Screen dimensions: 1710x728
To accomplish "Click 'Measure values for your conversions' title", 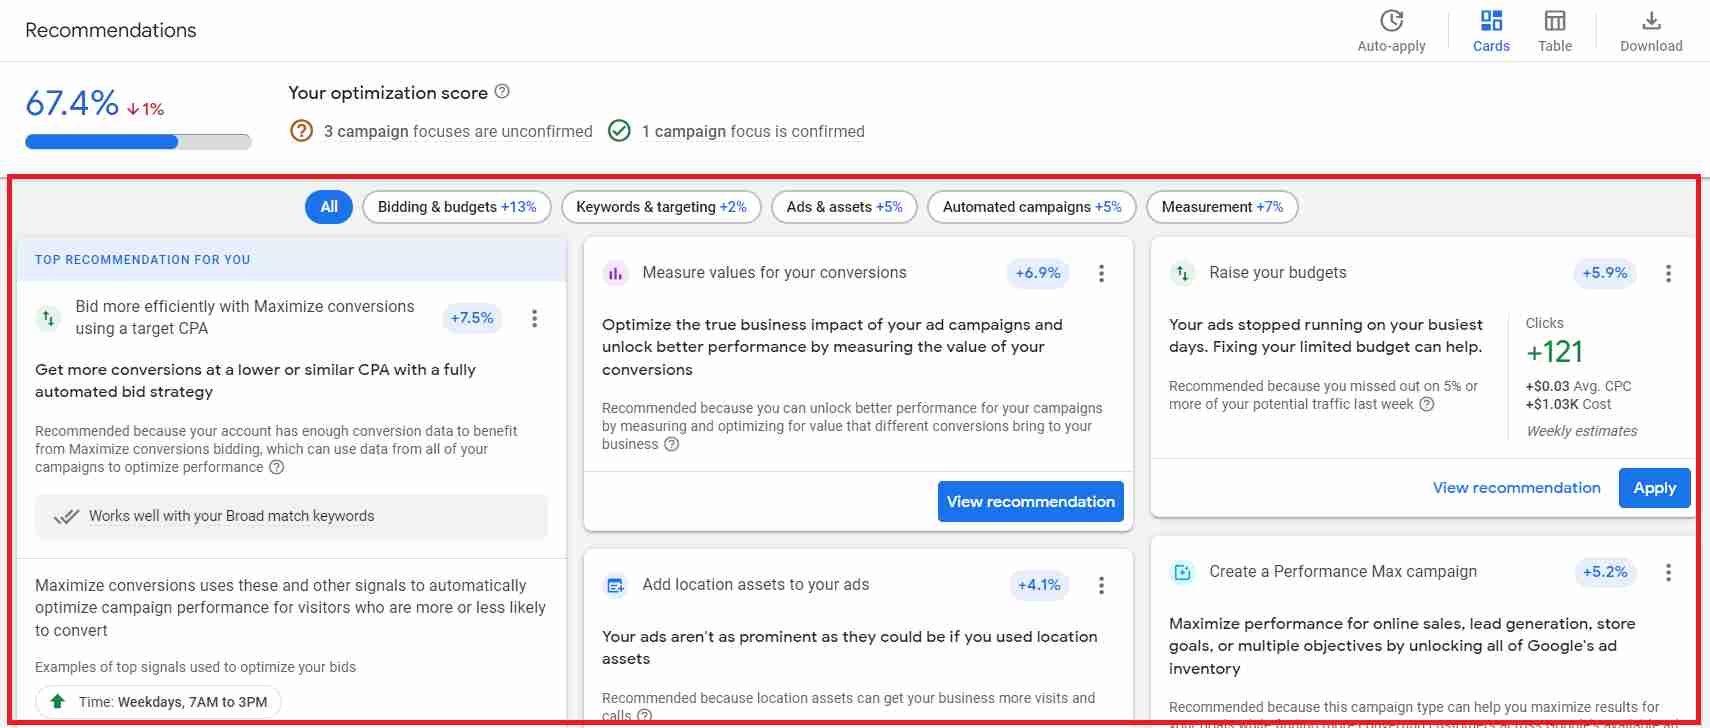I will pos(774,273).
